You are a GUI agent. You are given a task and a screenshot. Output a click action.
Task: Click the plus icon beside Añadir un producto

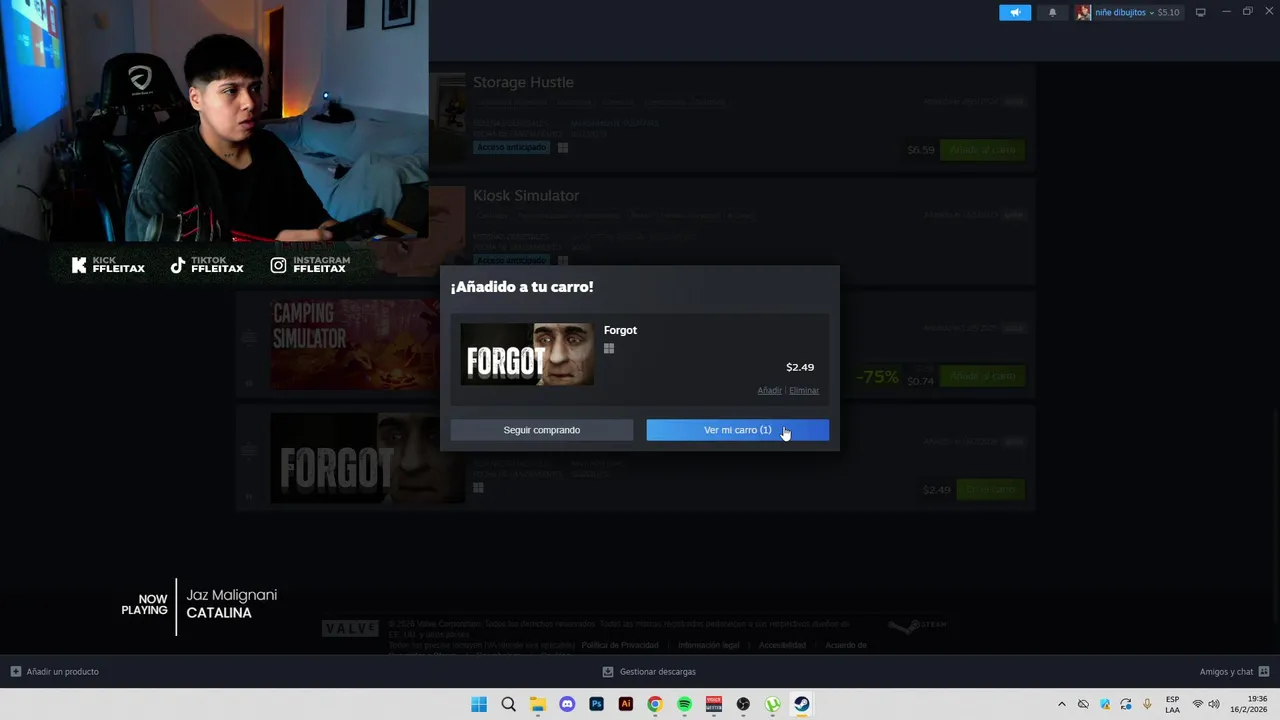(16, 672)
